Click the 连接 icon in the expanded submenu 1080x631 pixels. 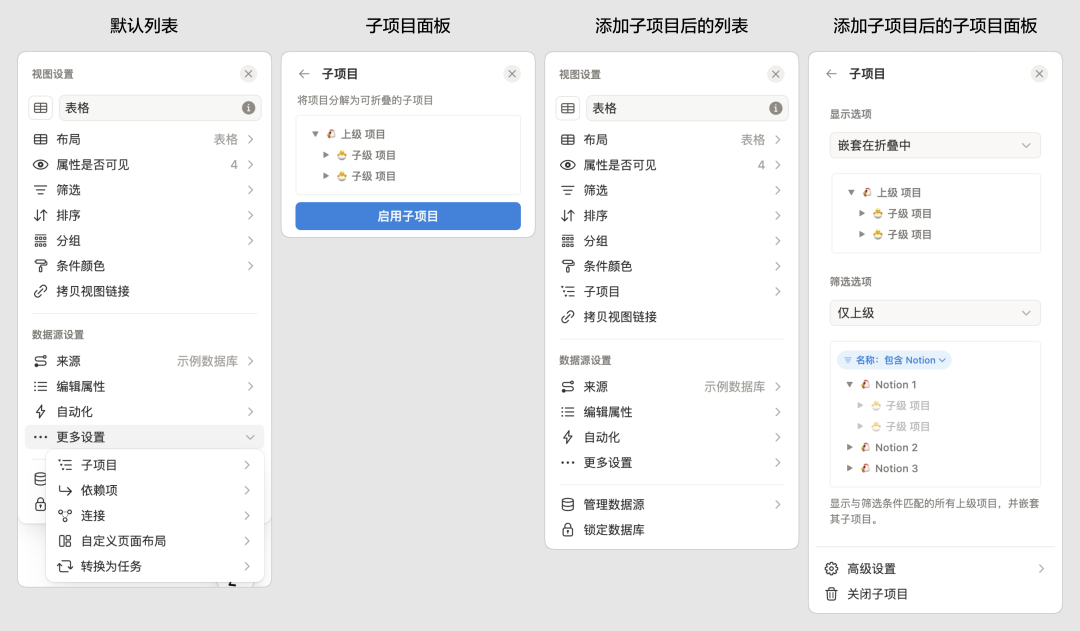click(65, 516)
